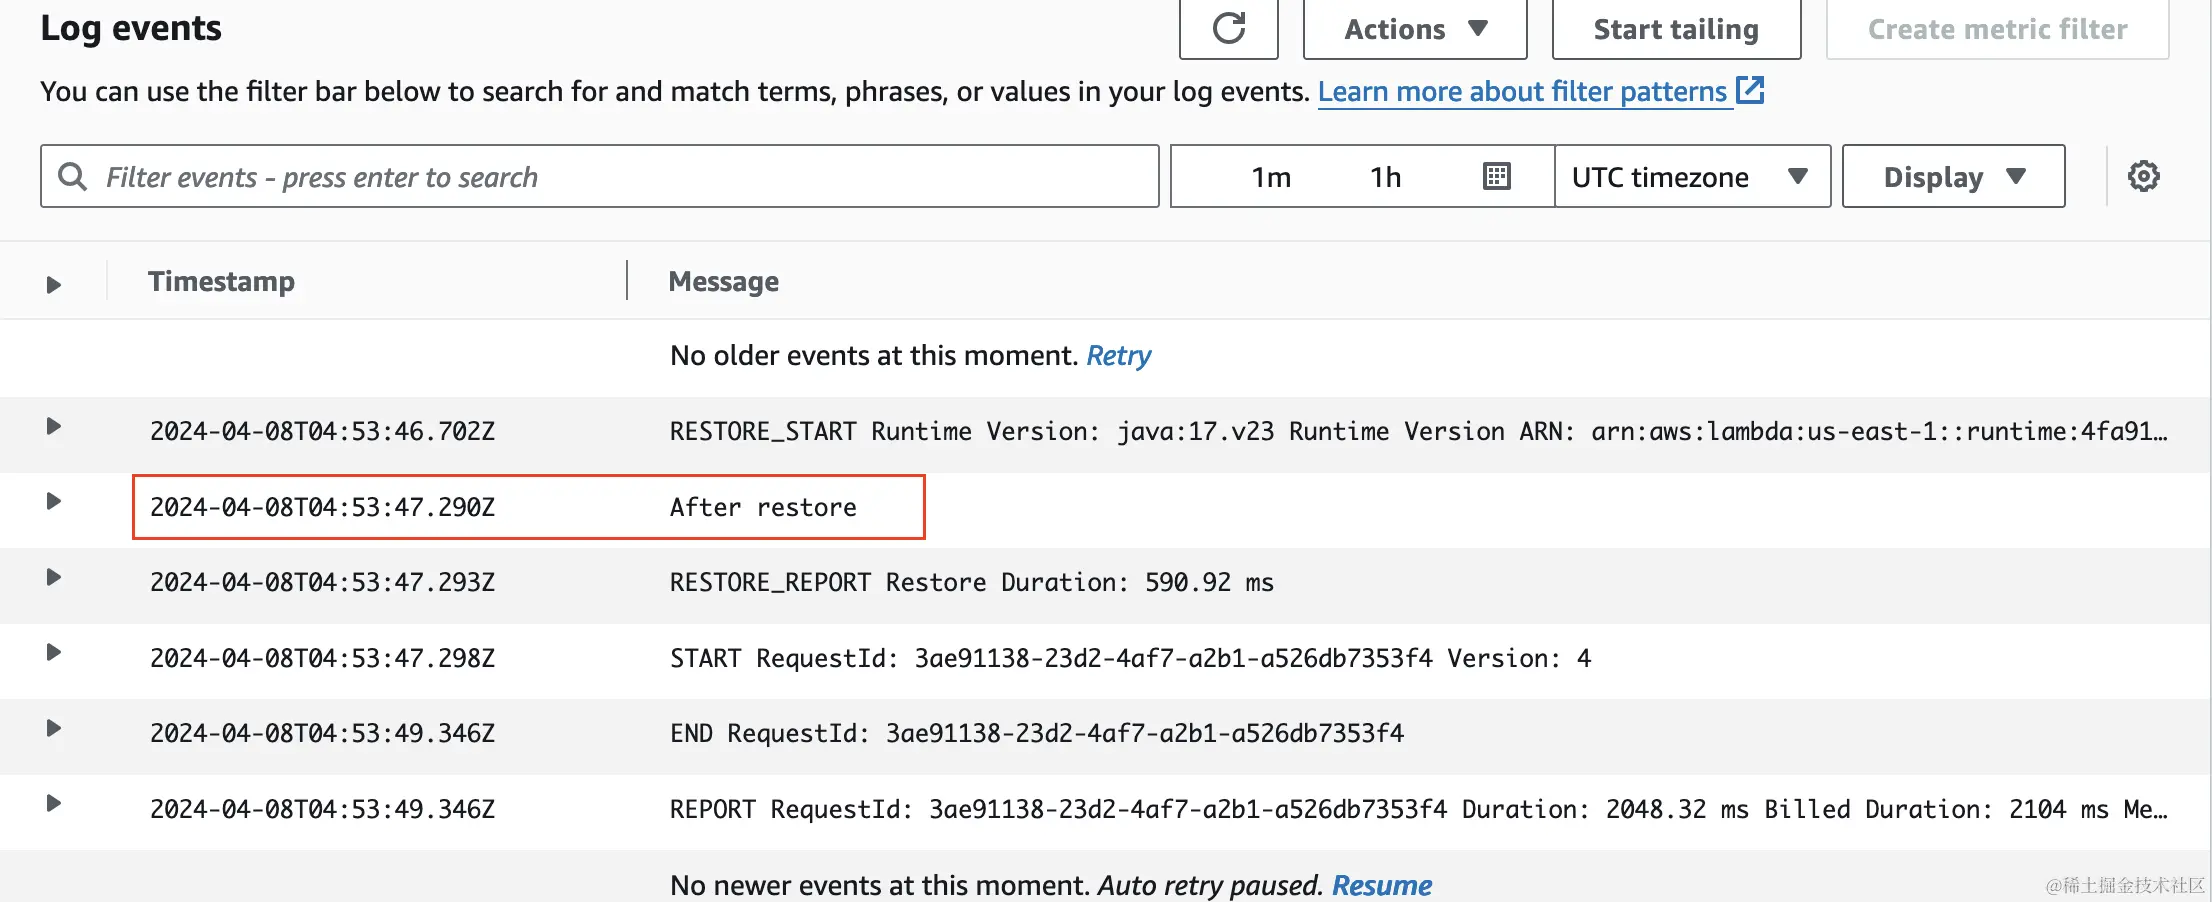Open the Display options dropdown
The image size is (2212, 902).
pos(1953,177)
